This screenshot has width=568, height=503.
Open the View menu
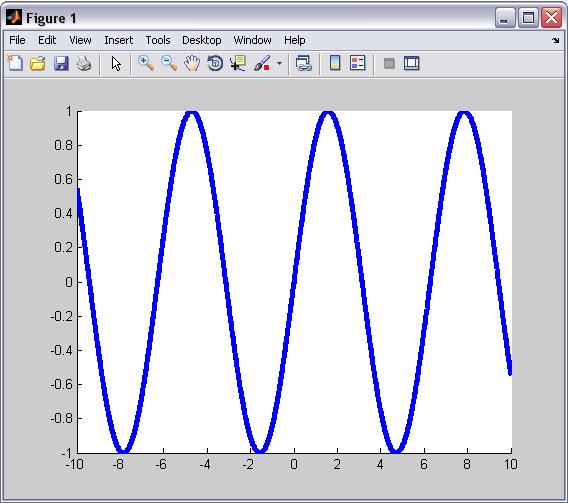click(x=80, y=40)
